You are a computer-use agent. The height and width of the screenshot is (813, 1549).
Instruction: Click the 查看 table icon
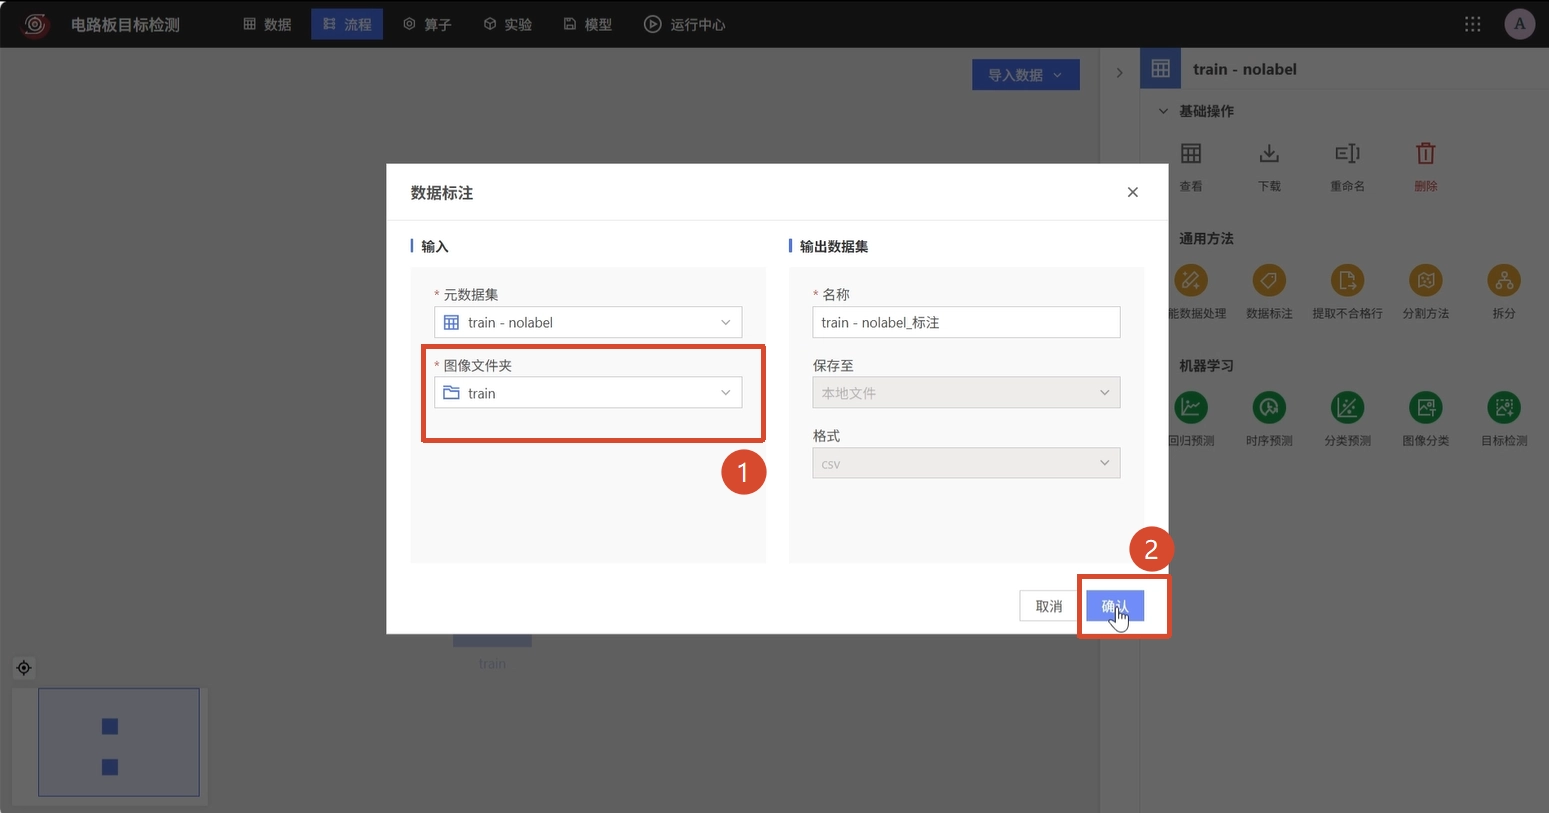tap(1191, 154)
